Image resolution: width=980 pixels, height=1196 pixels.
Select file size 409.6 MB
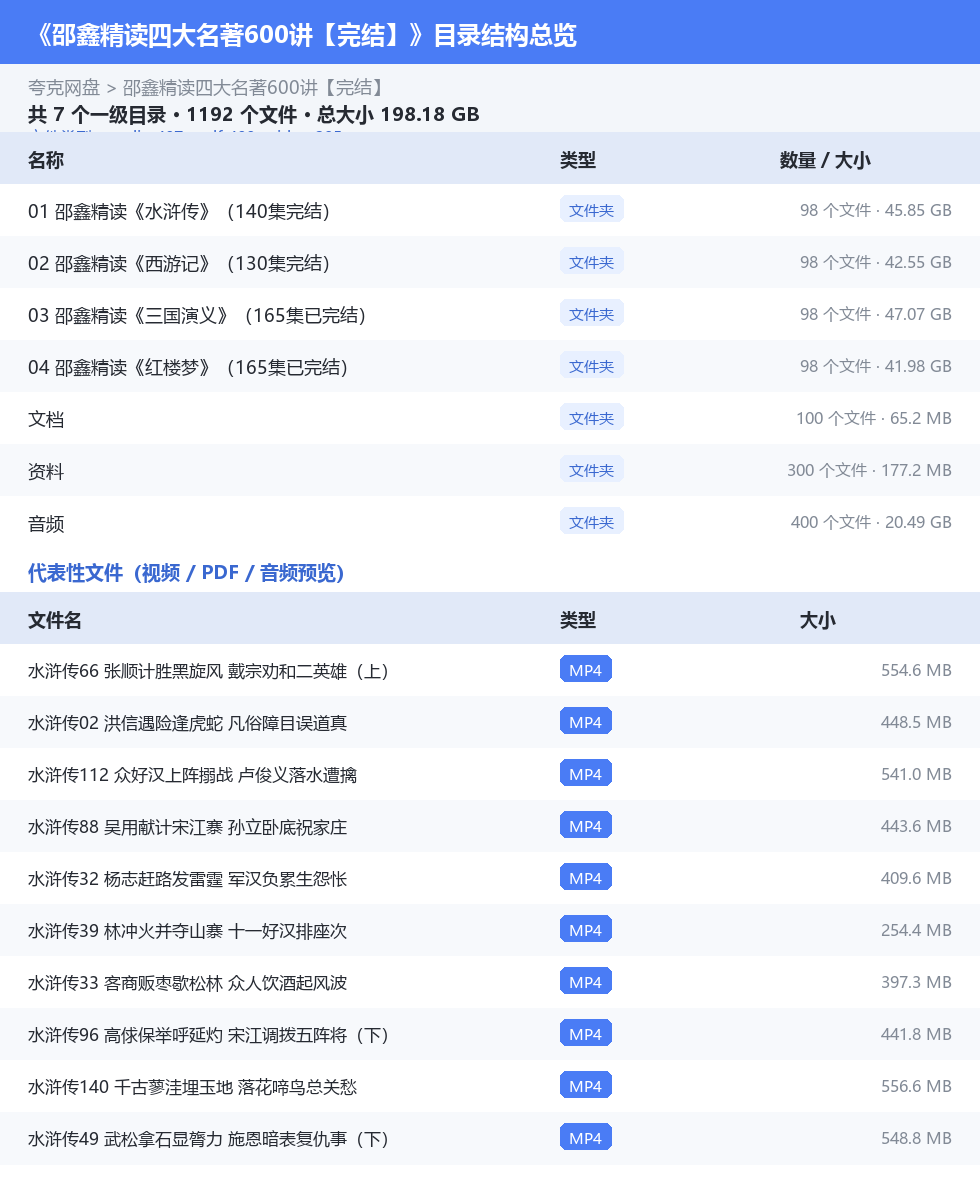pyautogui.click(x=916, y=879)
